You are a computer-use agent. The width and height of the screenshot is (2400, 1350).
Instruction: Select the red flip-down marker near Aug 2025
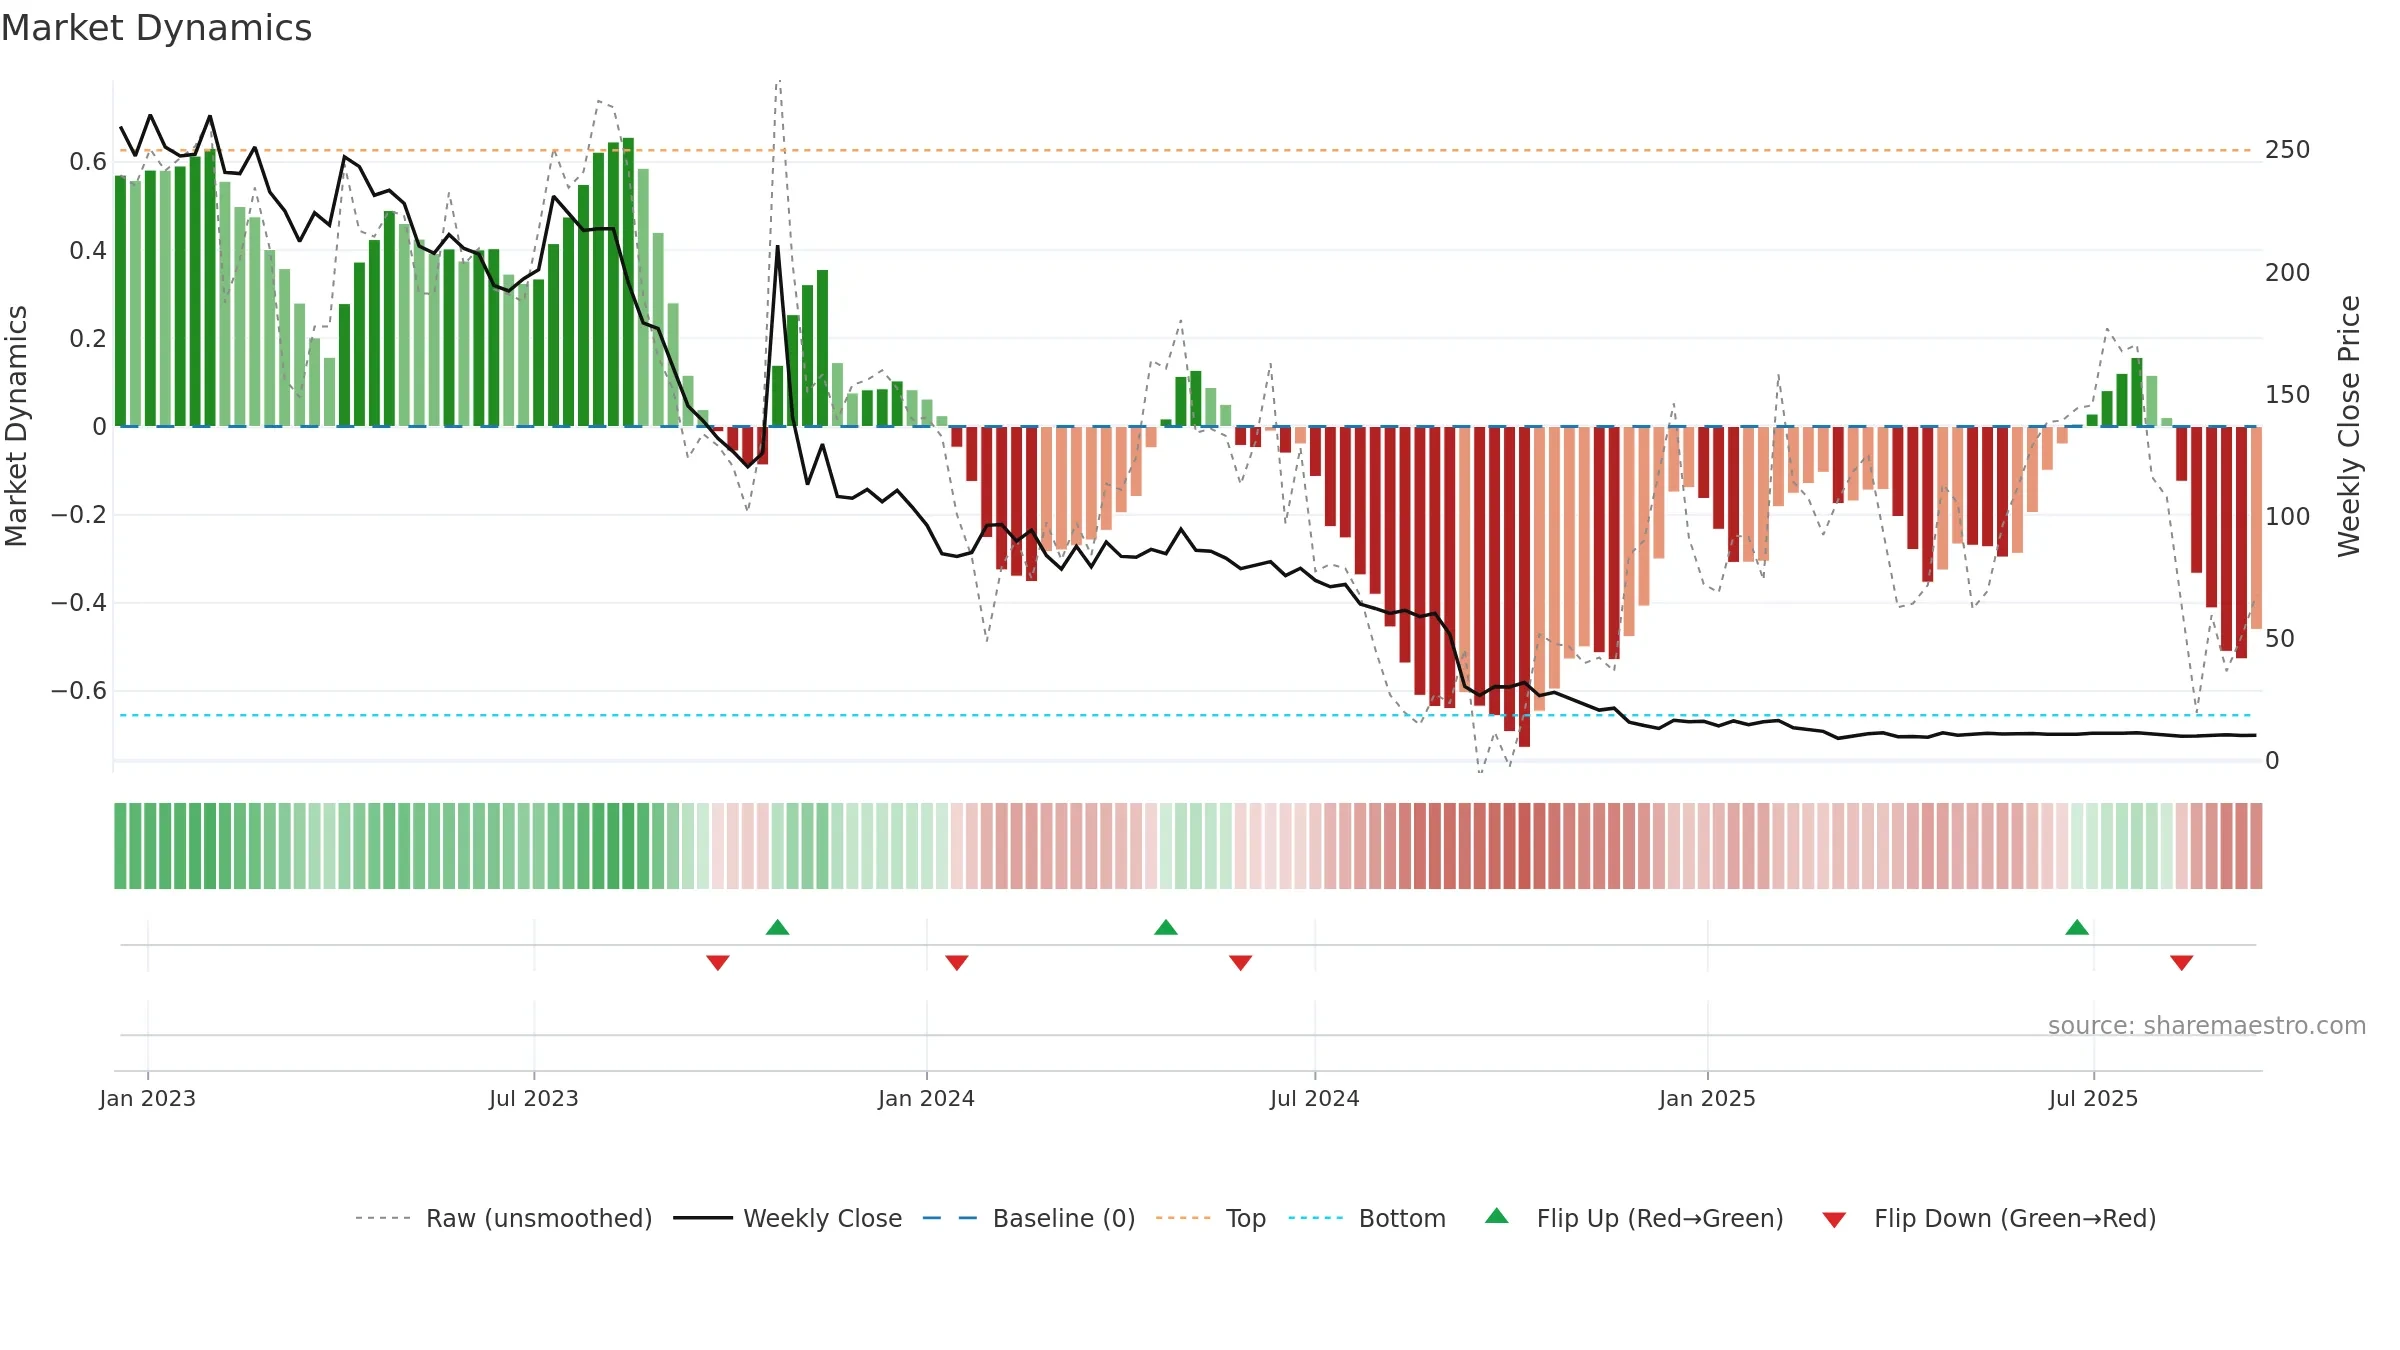[x=2182, y=962]
